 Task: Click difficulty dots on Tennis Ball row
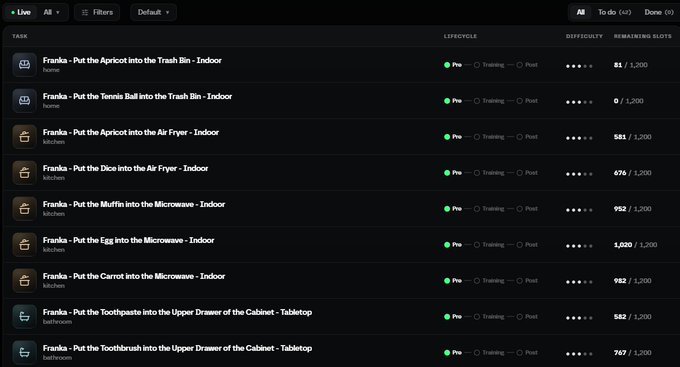coord(579,102)
